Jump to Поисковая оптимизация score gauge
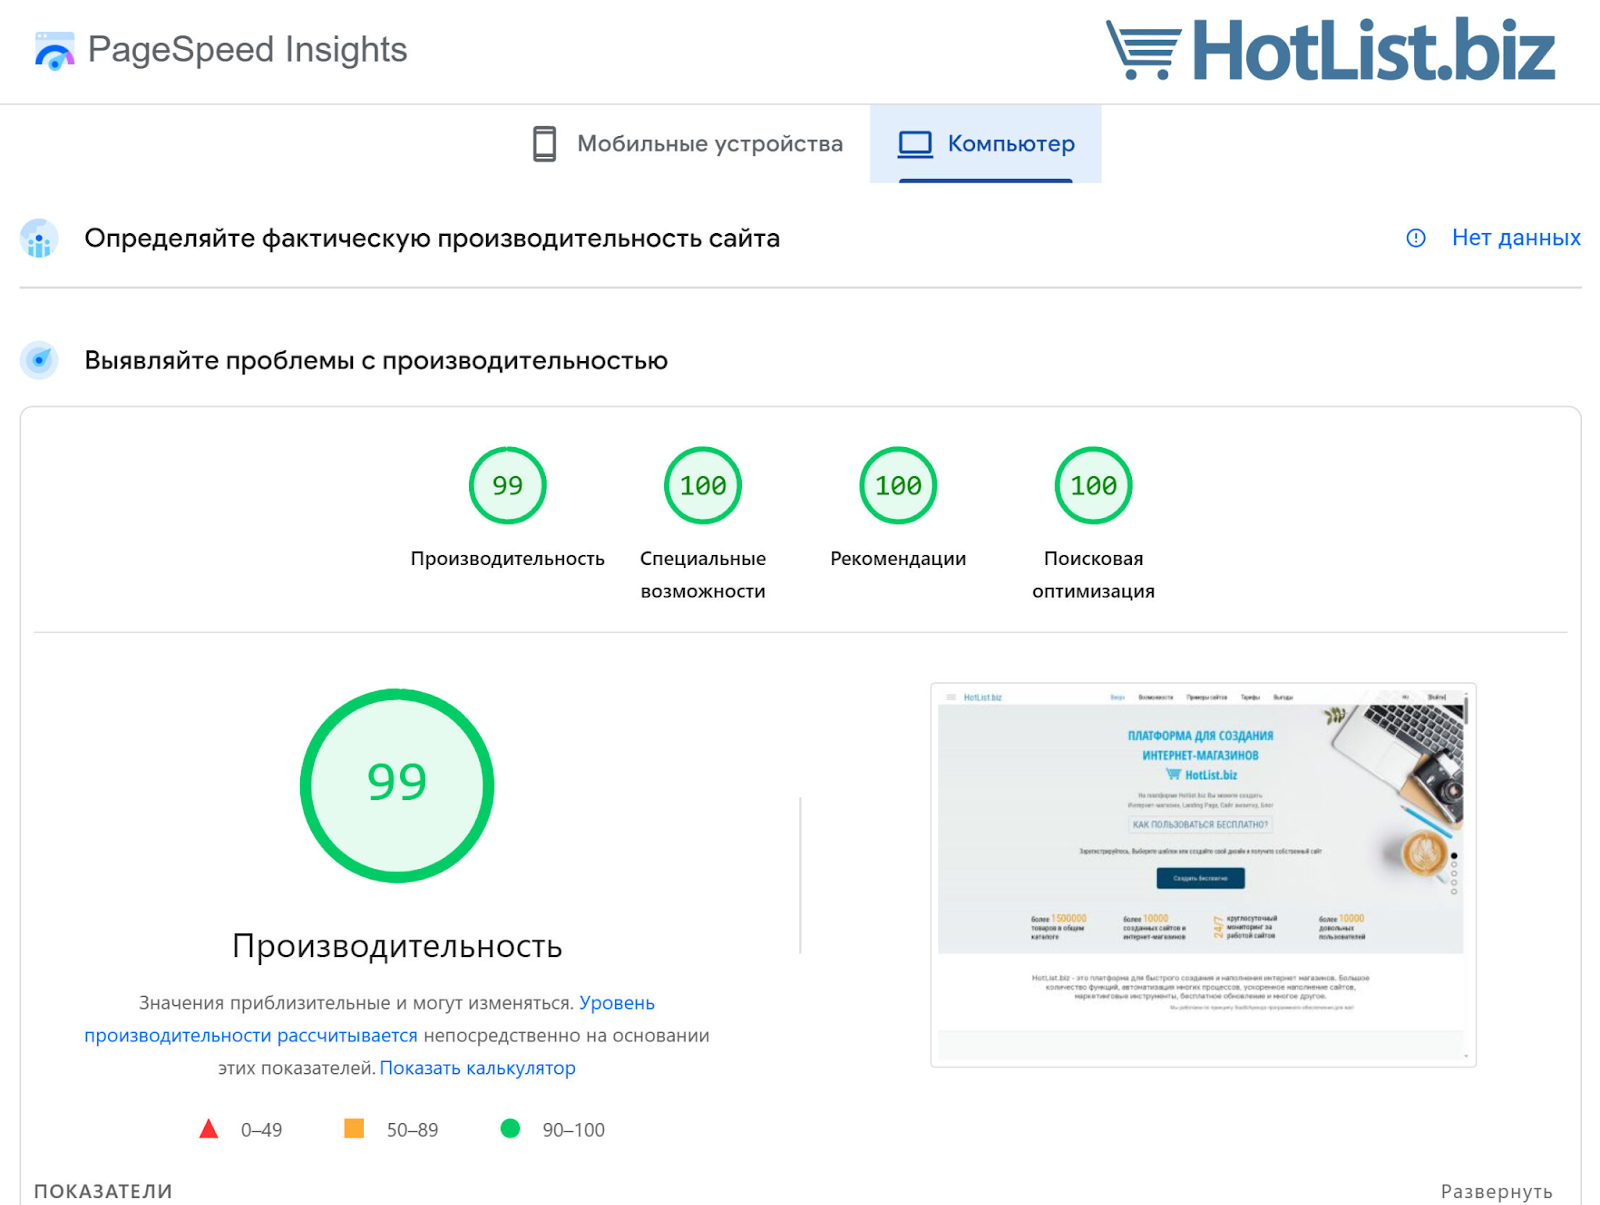The height and width of the screenshot is (1205, 1600). point(1093,486)
